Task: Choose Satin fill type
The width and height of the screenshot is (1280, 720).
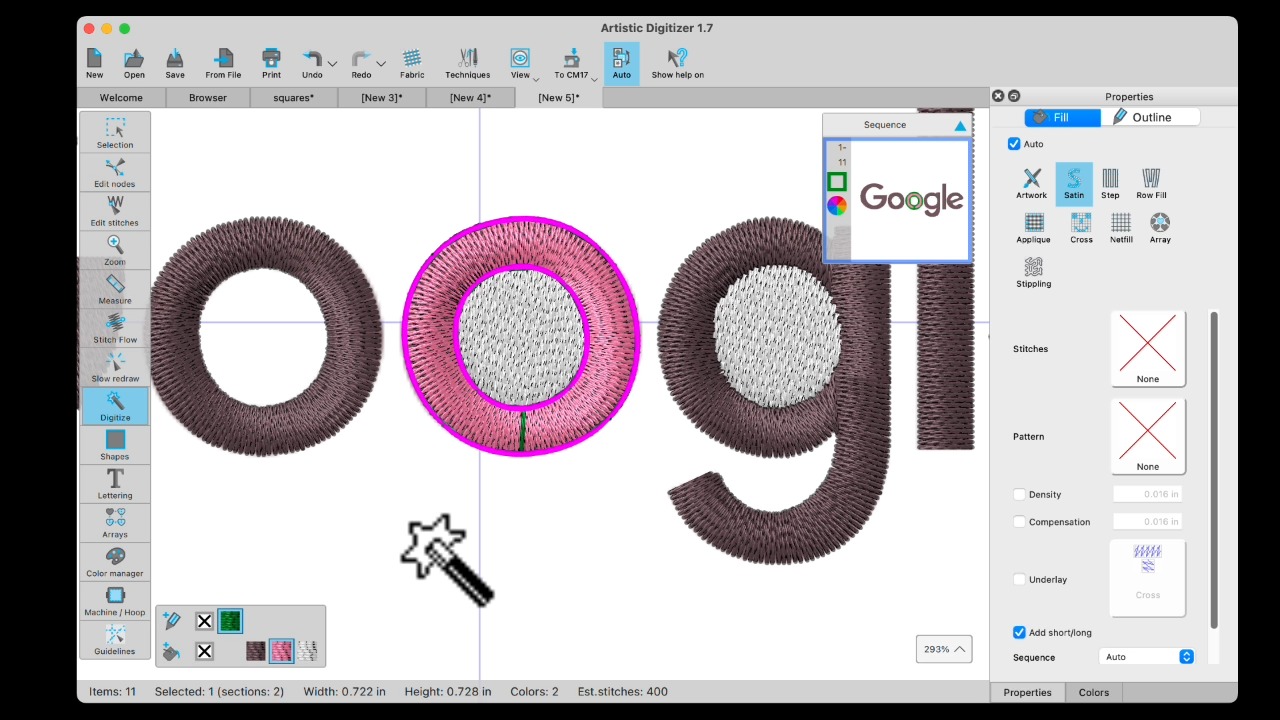Action: click(1074, 183)
